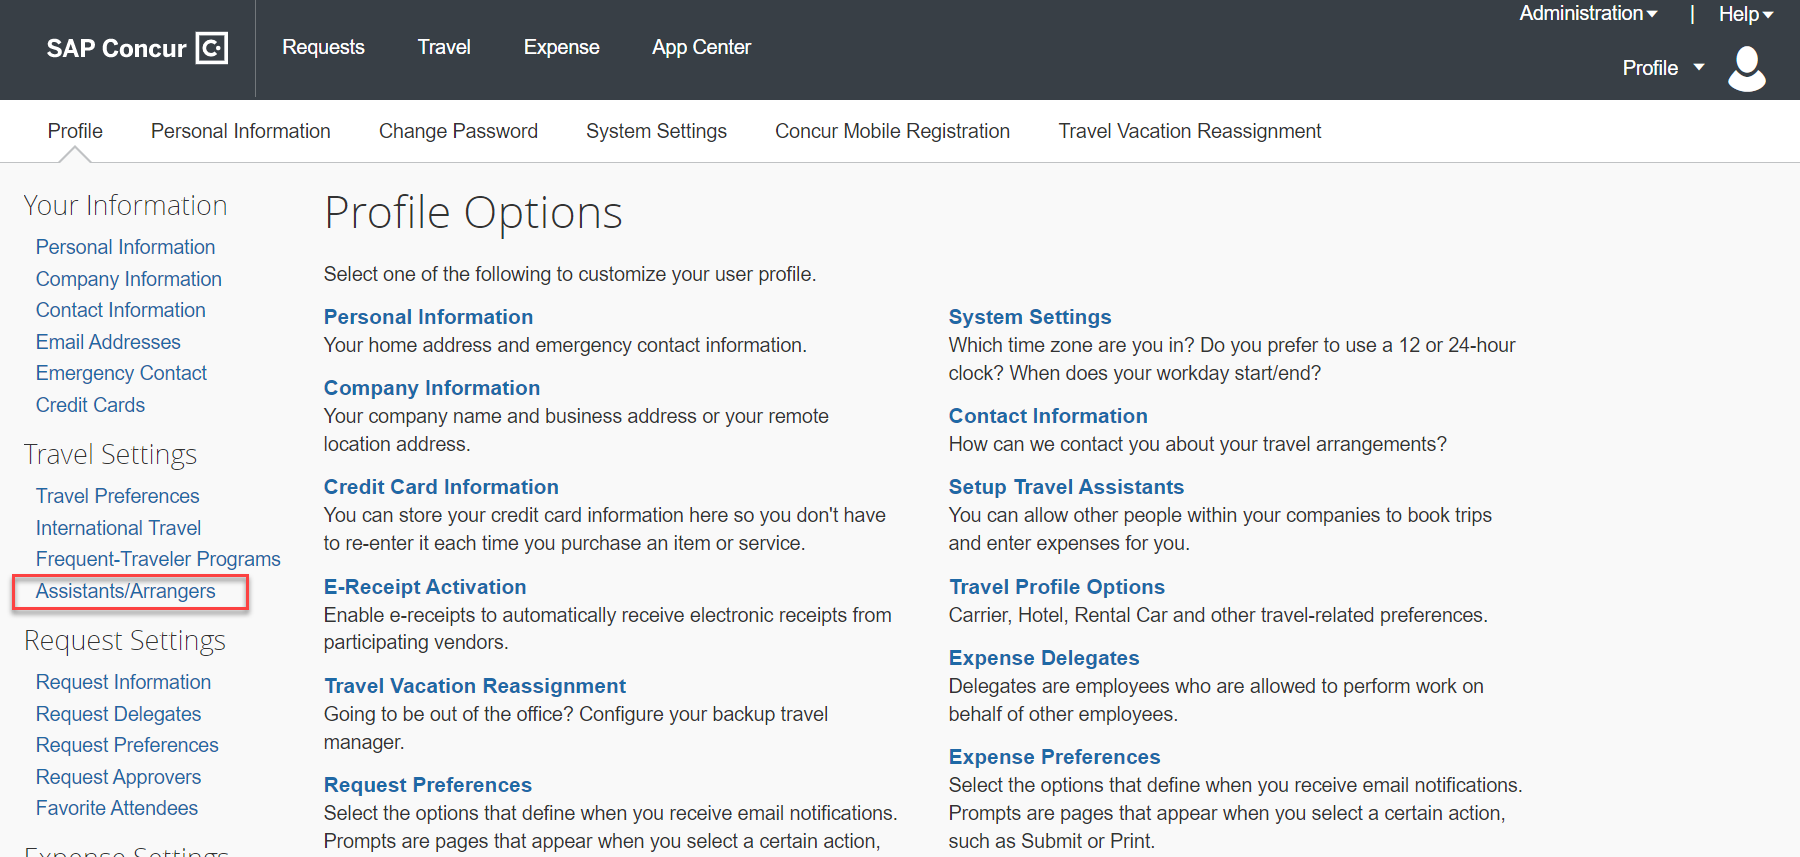Open Emergency Contact sidebar link
Image resolution: width=1800 pixels, height=857 pixels.
click(x=121, y=373)
